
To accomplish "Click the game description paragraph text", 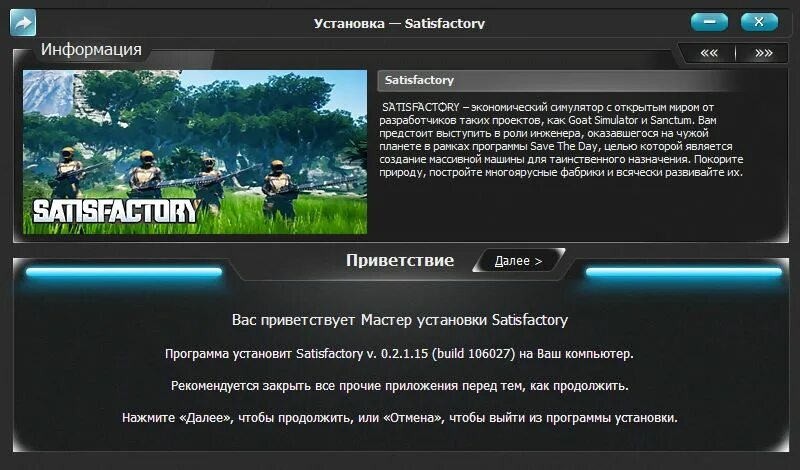I will coord(561,140).
